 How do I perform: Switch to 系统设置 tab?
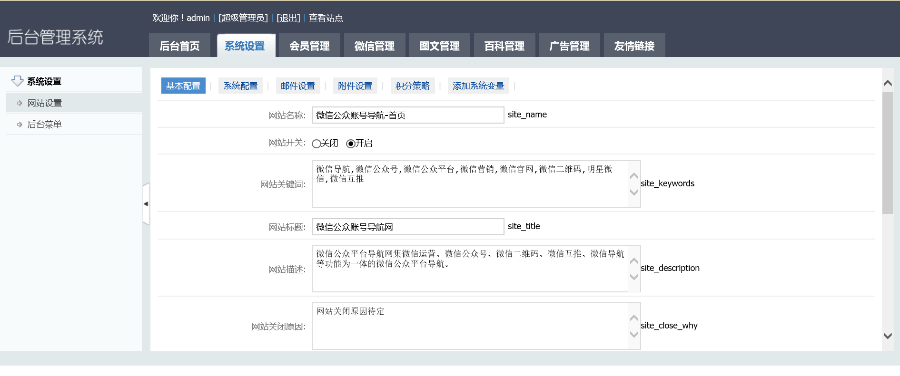point(246,45)
